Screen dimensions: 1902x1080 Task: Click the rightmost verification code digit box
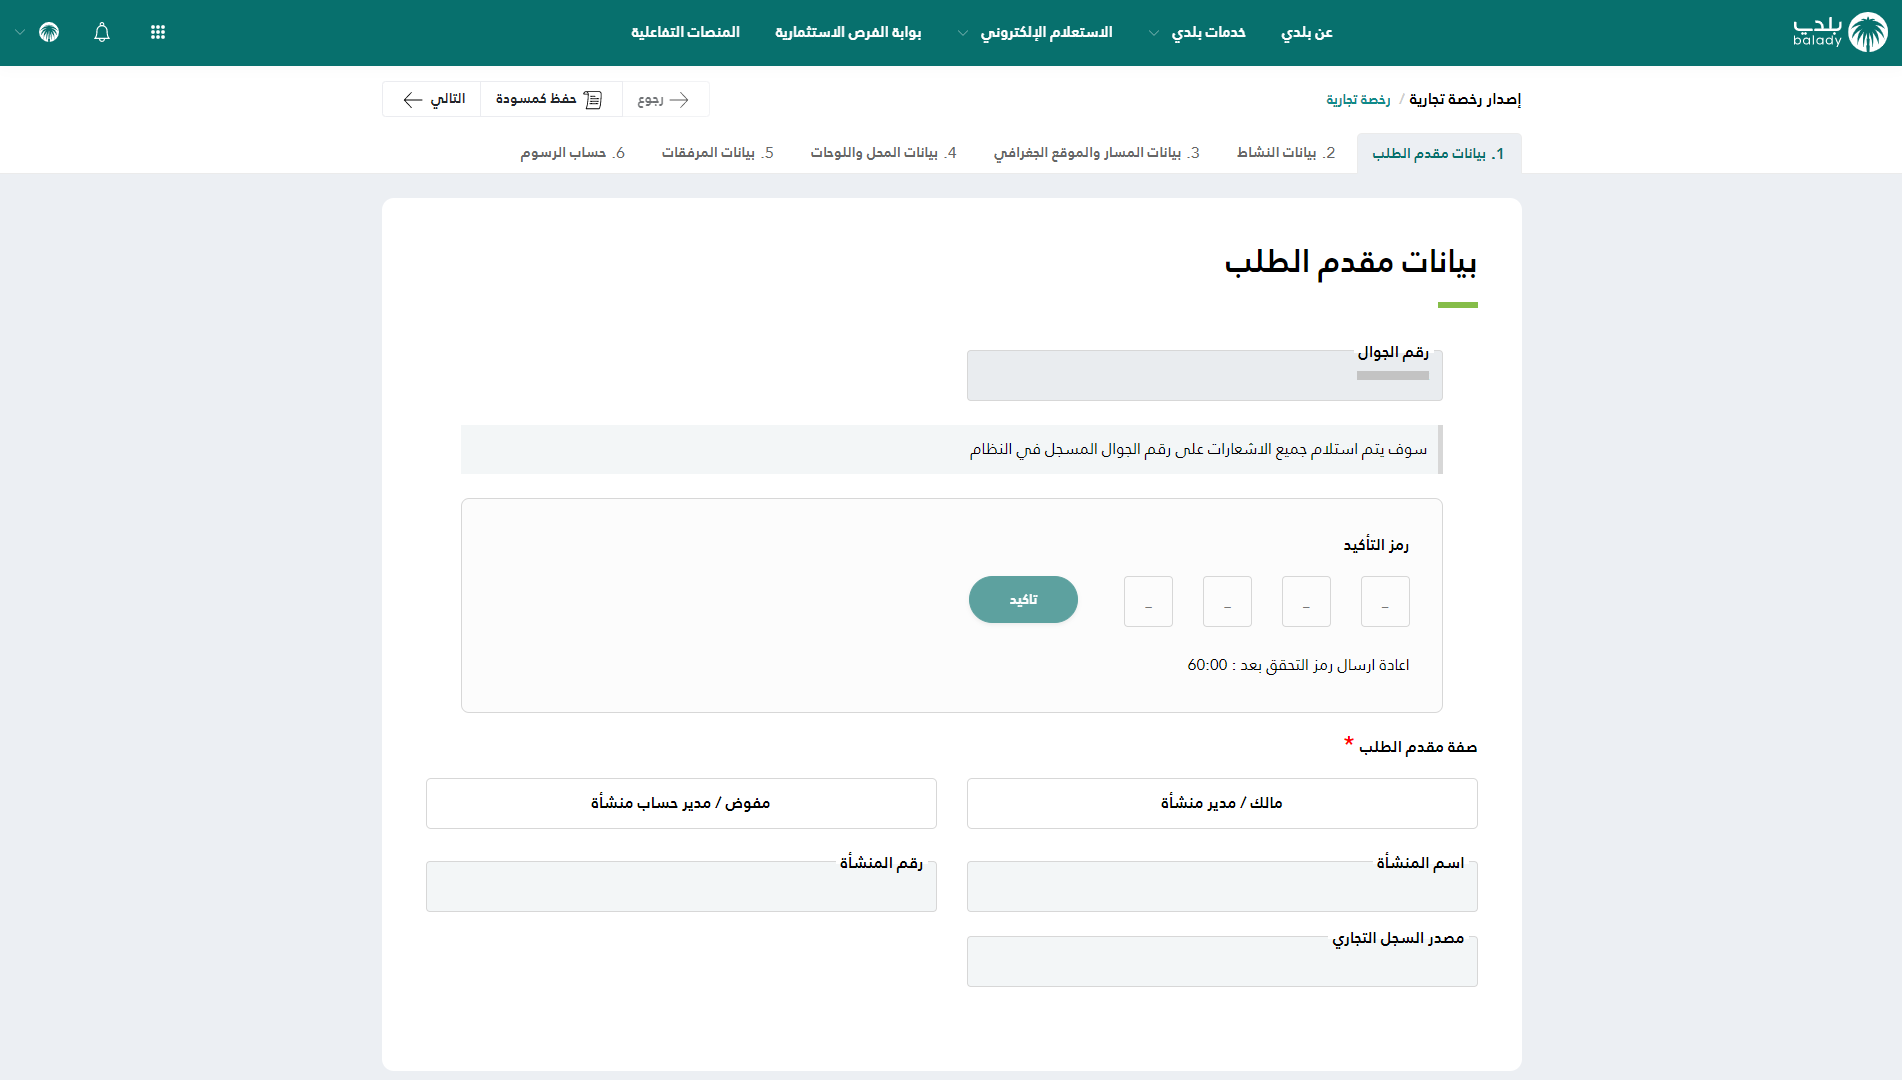tap(1385, 601)
